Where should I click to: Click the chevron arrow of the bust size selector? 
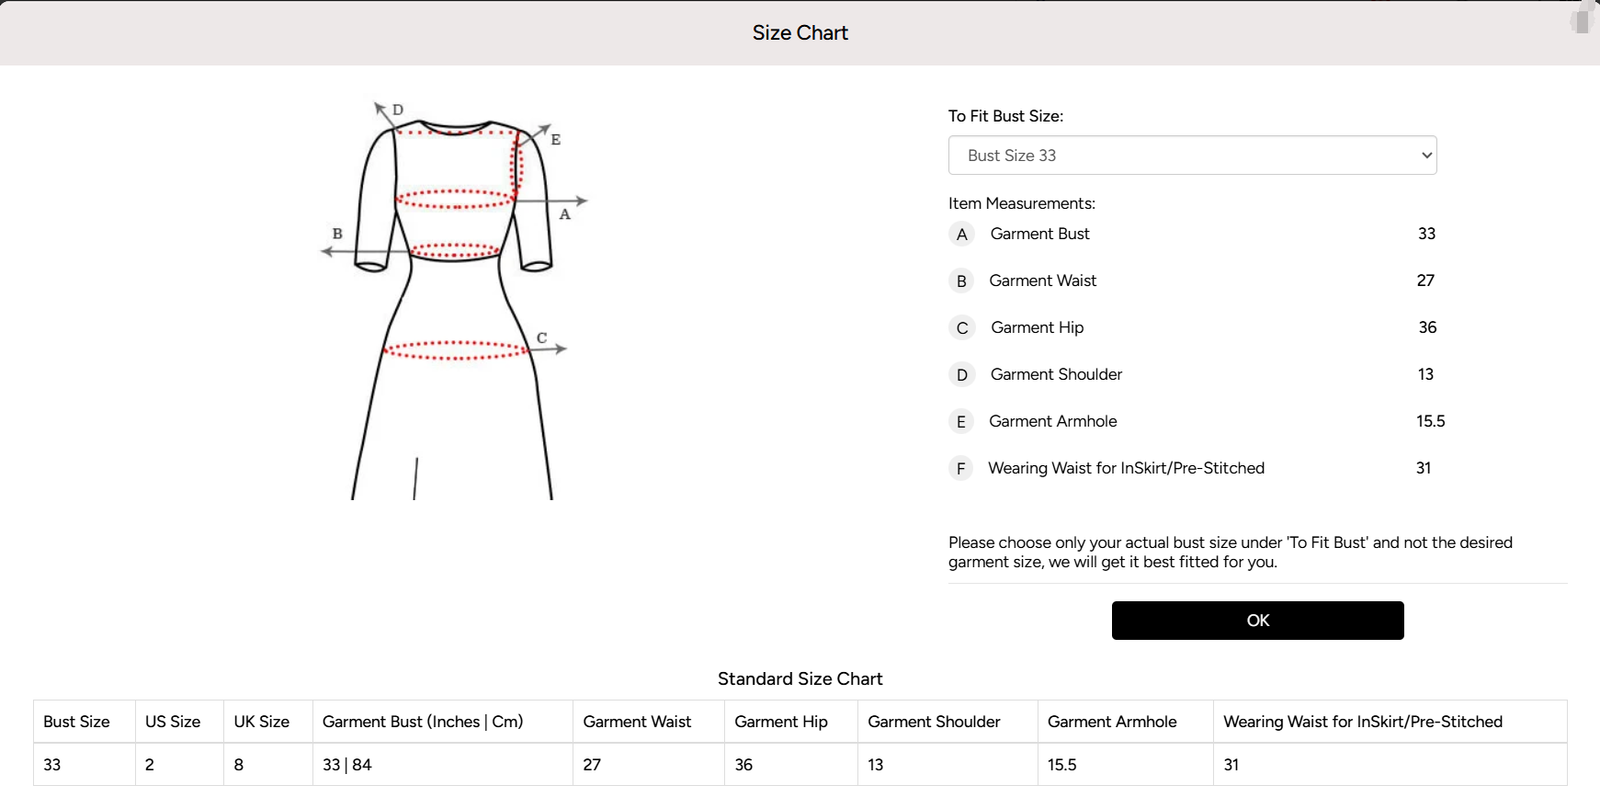(x=1426, y=156)
